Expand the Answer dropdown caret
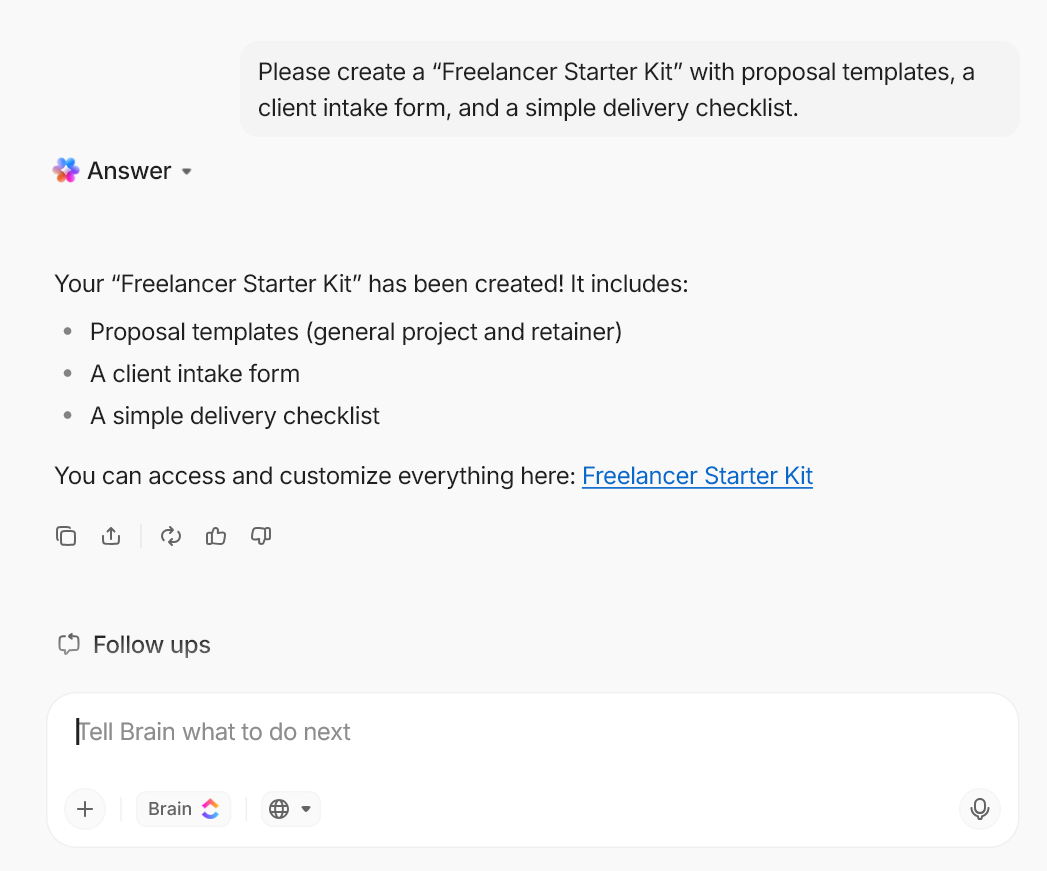1047x871 pixels. [x=187, y=172]
